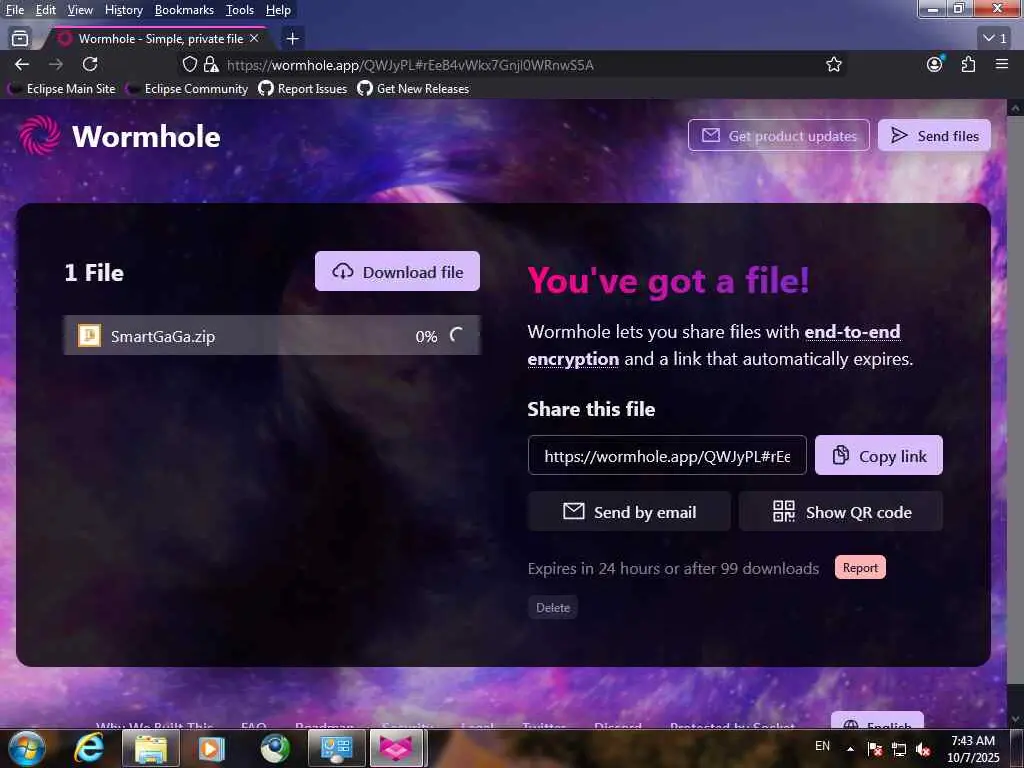1024x768 pixels.
Task: Open the control panel taskbar icon
Action: pos(336,748)
